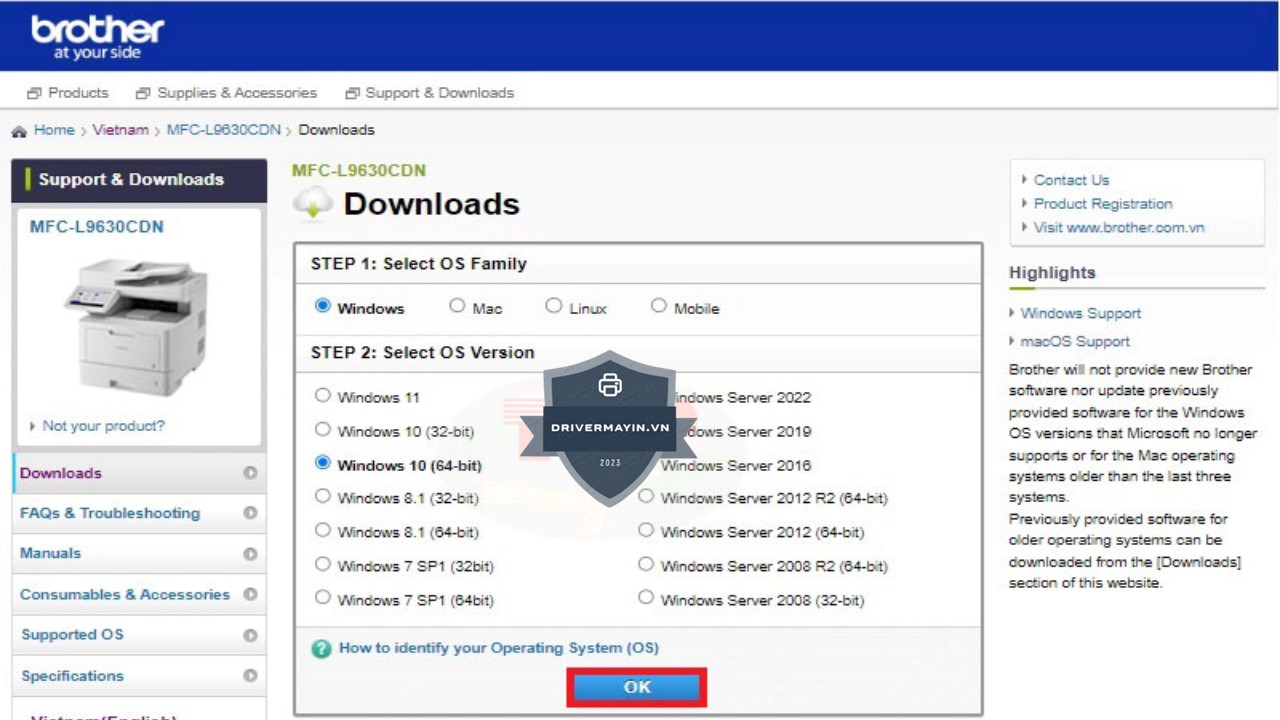Open the Products menu
1280x720 pixels.
click(68, 93)
